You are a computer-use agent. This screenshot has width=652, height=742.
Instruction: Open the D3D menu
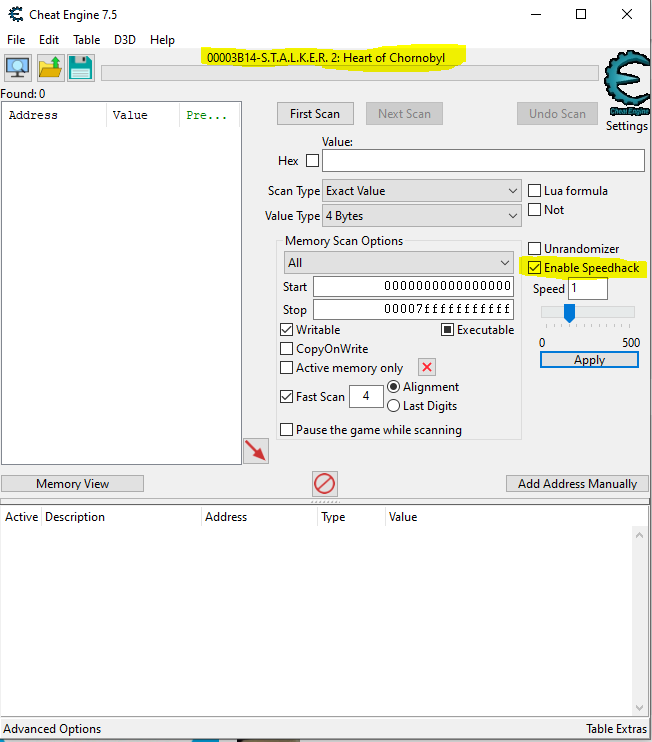tap(125, 40)
